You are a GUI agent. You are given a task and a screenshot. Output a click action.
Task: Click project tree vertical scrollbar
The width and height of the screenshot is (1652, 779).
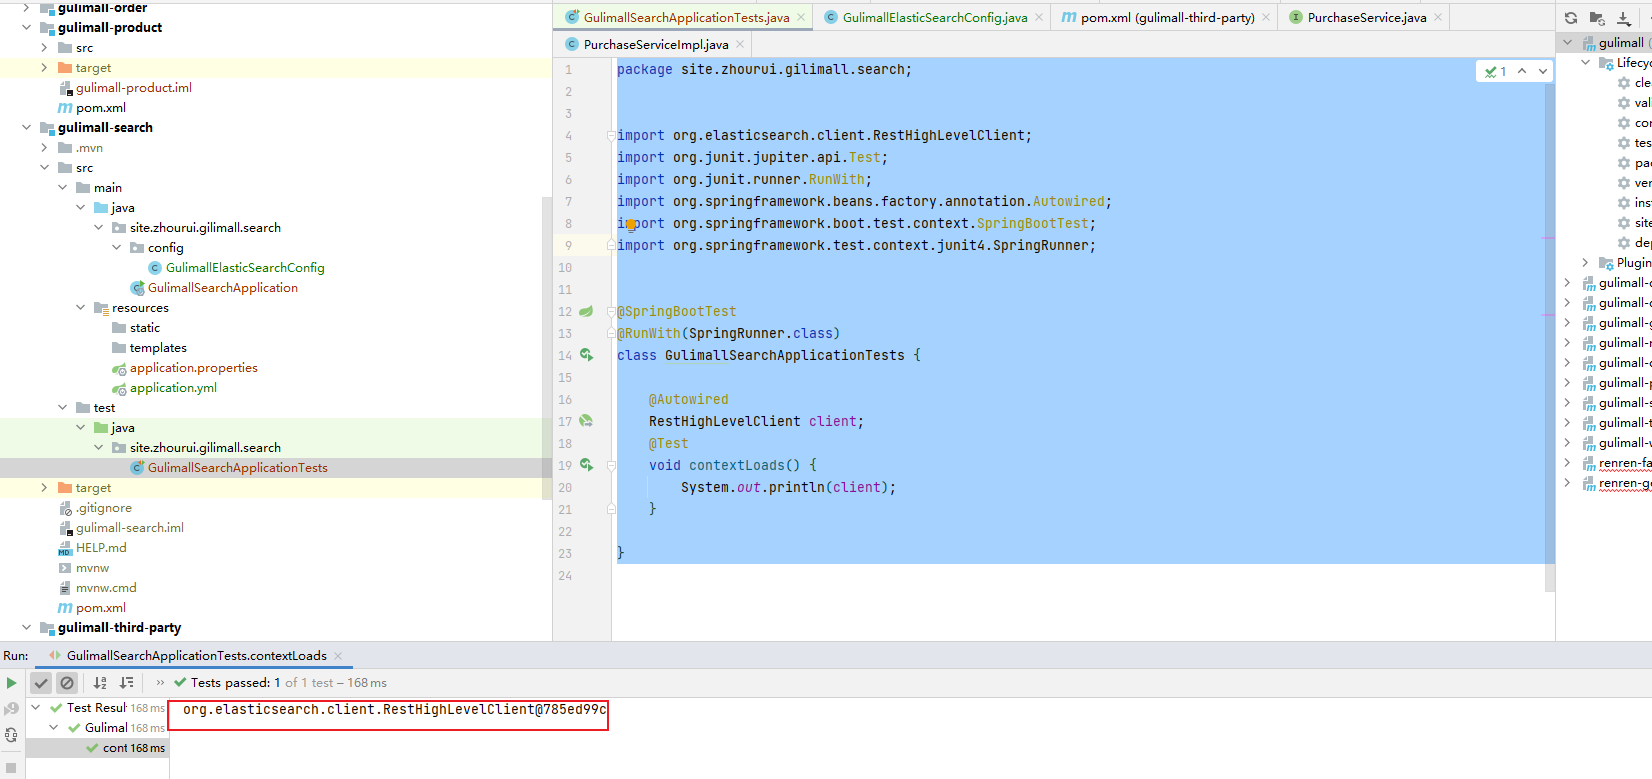tap(546, 347)
